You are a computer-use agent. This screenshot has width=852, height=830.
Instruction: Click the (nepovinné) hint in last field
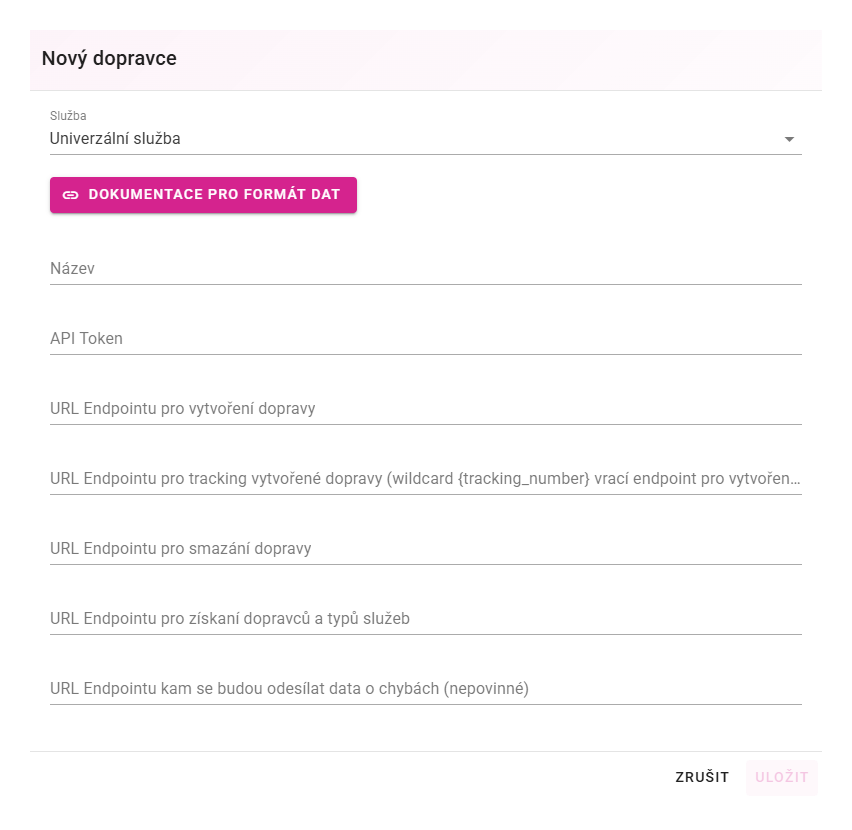tap(486, 689)
